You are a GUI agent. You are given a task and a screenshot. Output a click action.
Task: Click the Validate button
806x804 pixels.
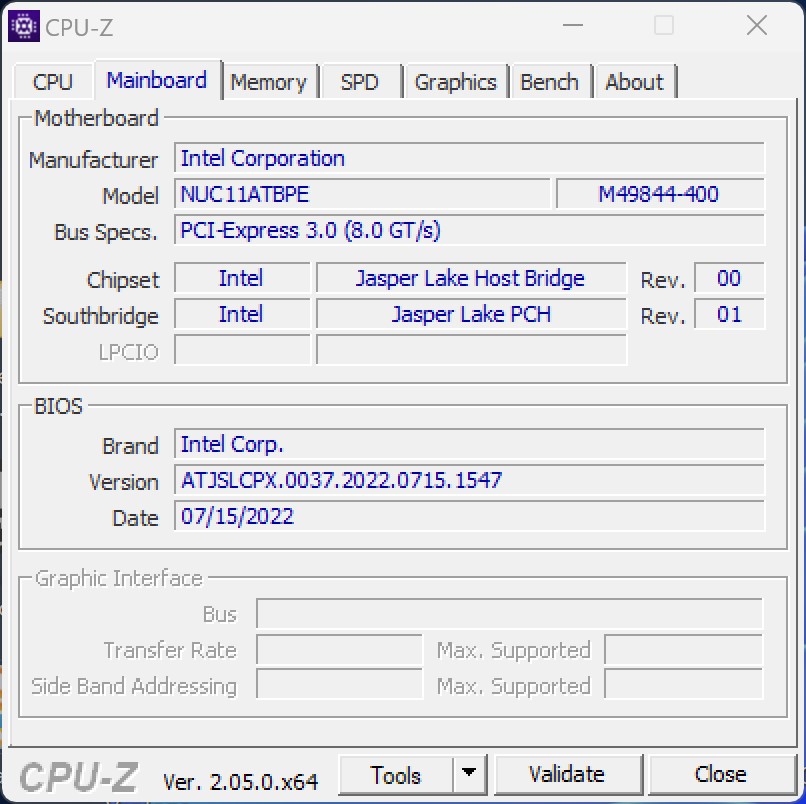567,775
